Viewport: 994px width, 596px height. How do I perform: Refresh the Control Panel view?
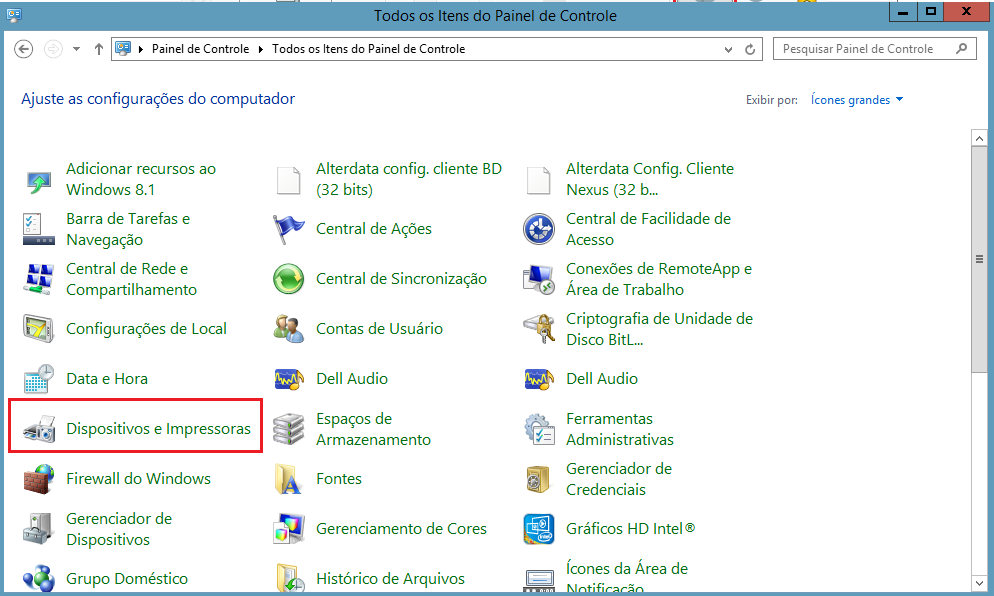click(750, 49)
